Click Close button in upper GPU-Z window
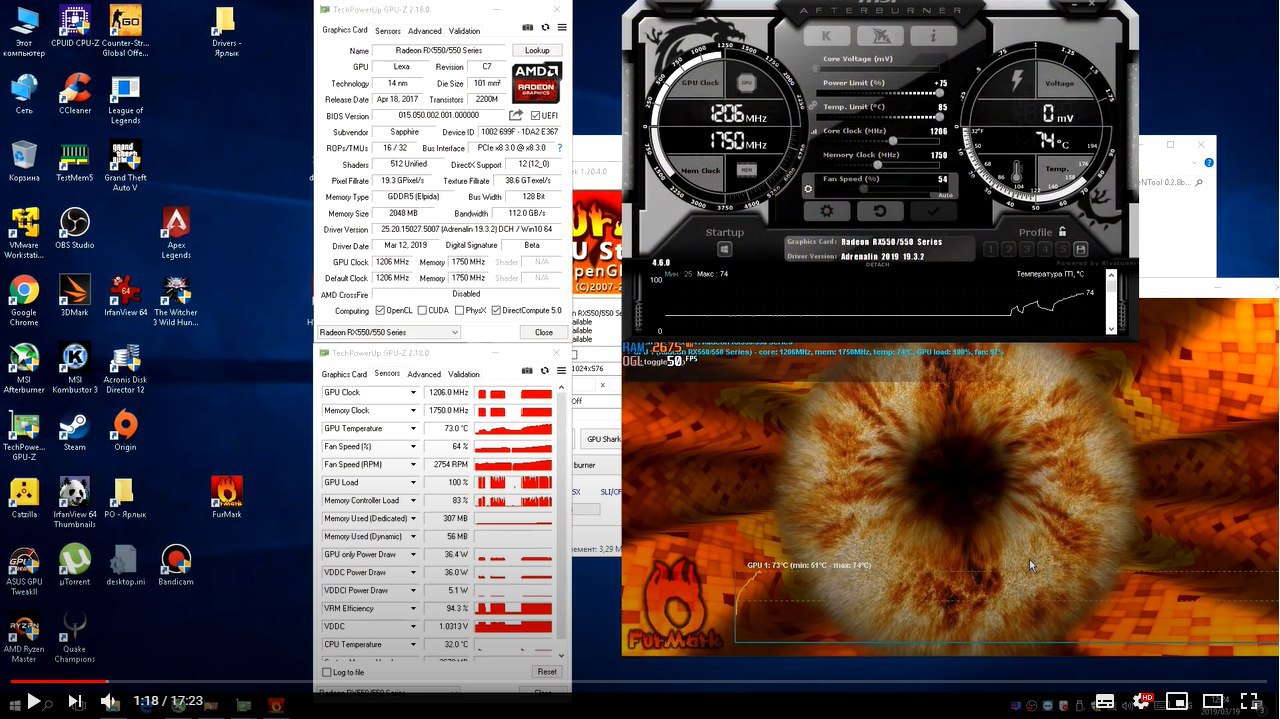Image resolution: width=1280 pixels, height=719 pixels. coord(544,332)
